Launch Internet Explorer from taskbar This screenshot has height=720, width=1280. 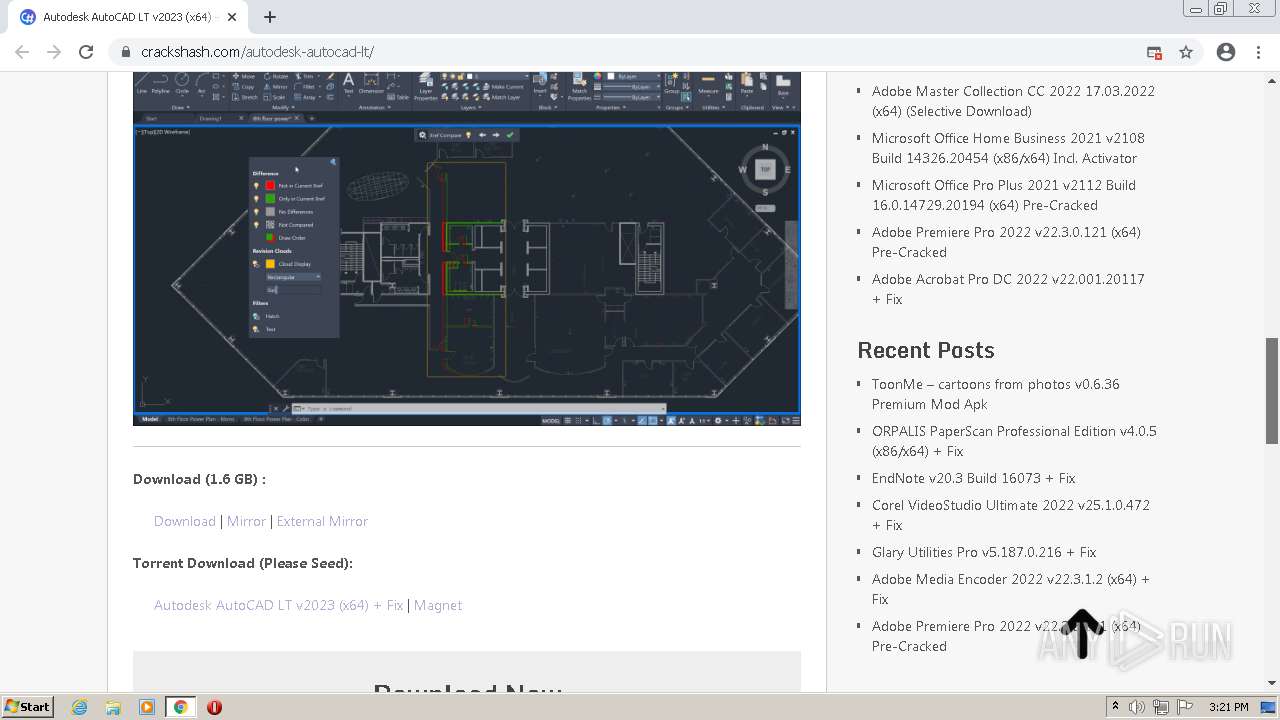point(80,707)
